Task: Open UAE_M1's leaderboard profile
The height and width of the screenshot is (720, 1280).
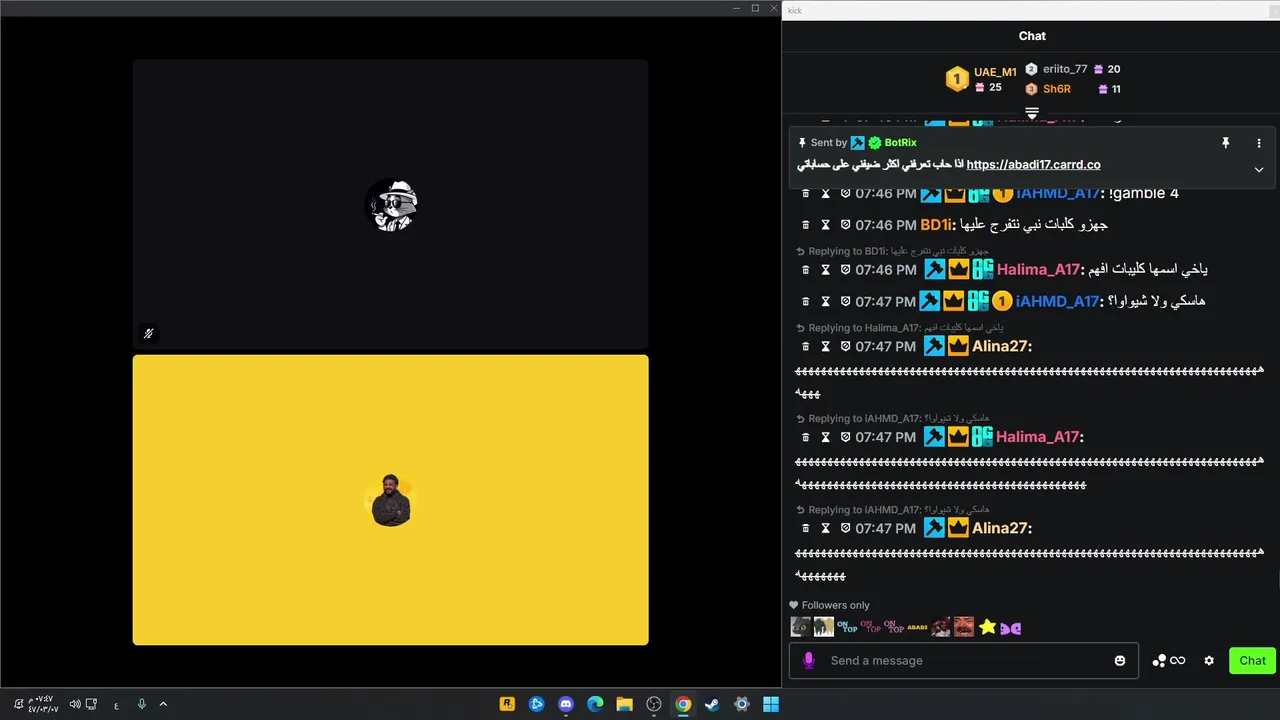Action: tap(995, 72)
